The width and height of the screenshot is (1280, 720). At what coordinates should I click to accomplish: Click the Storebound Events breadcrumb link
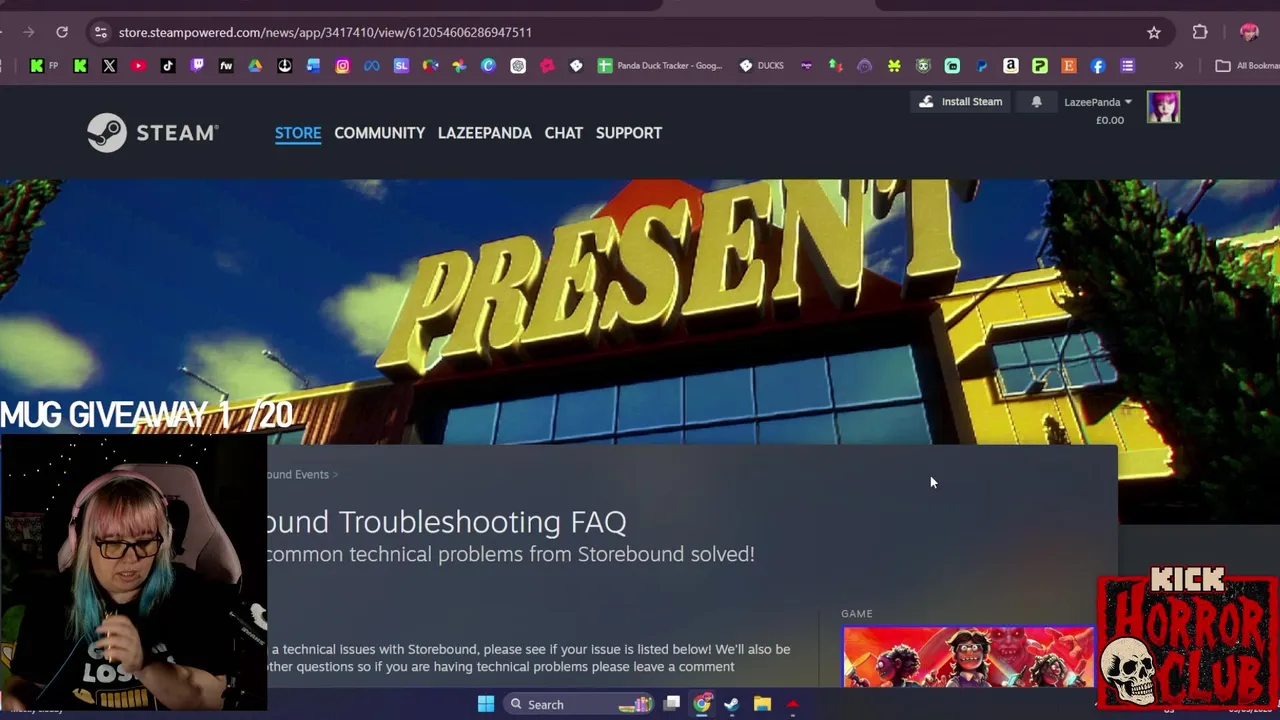(x=298, y=475)
